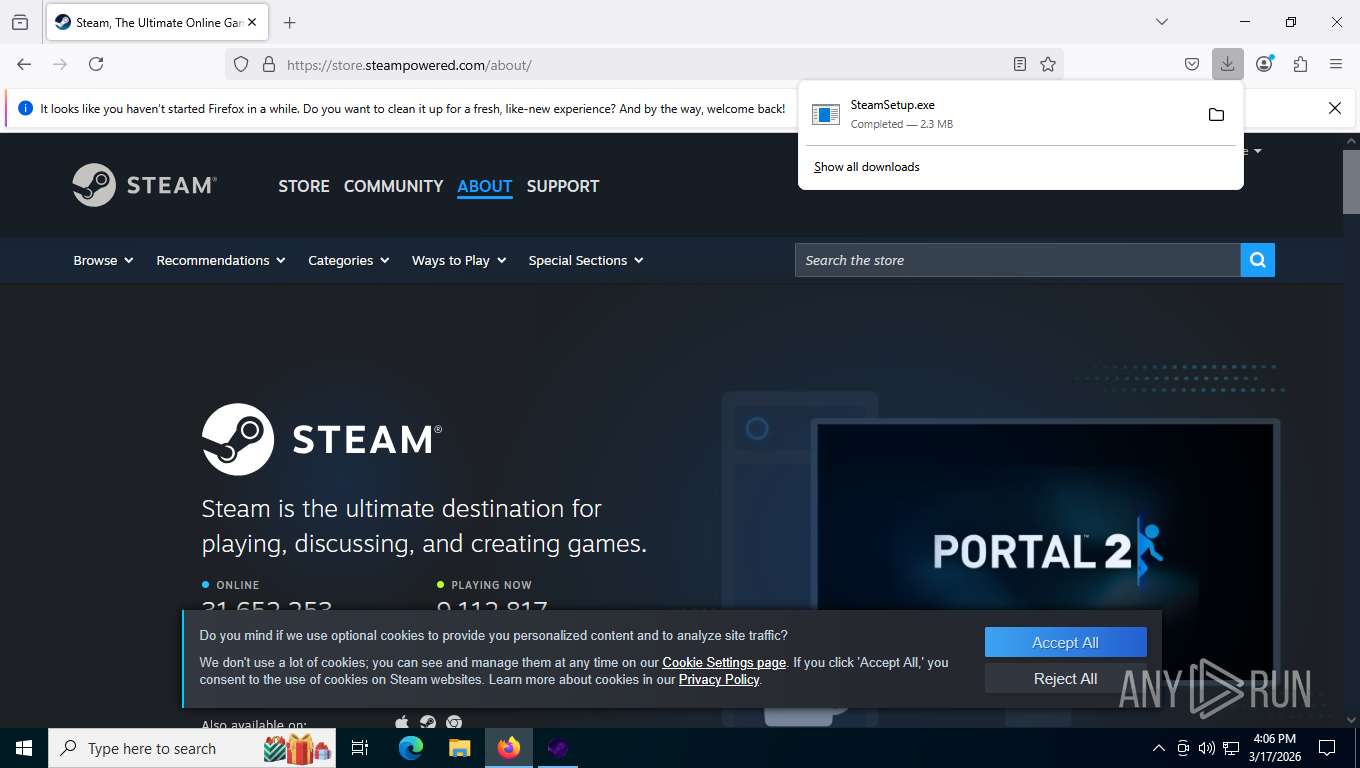The image size is (1360, 768).
Task: Click the site padlock icon
Action: 268,64
